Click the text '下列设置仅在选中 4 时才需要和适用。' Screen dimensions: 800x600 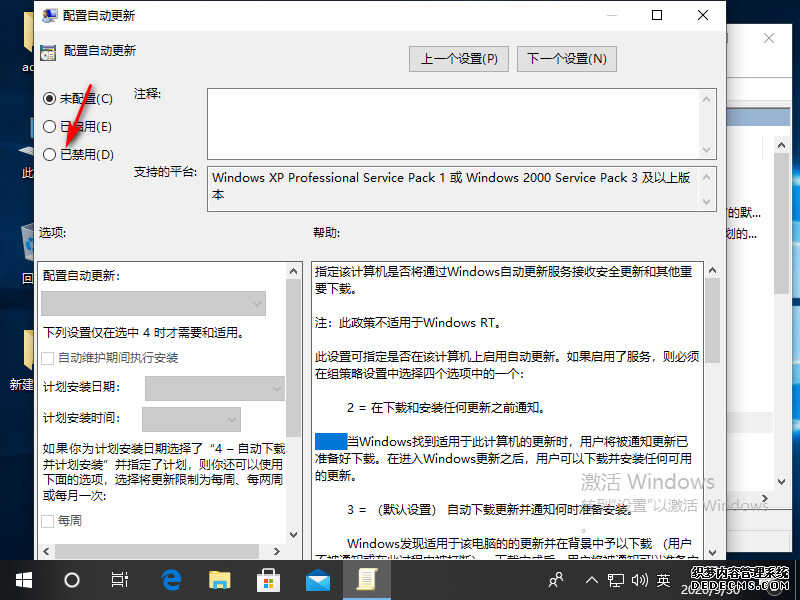tap(144, 333)
